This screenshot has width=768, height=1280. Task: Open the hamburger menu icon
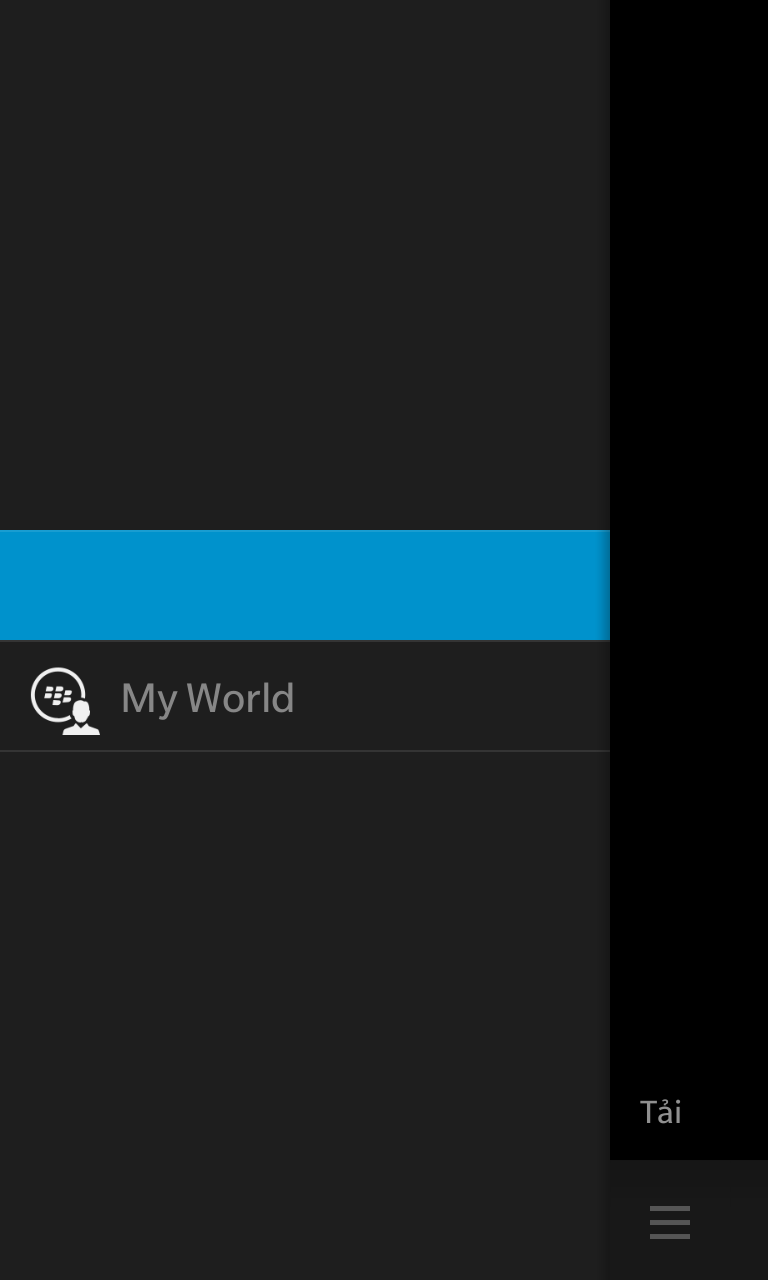tap(669, 1221)
